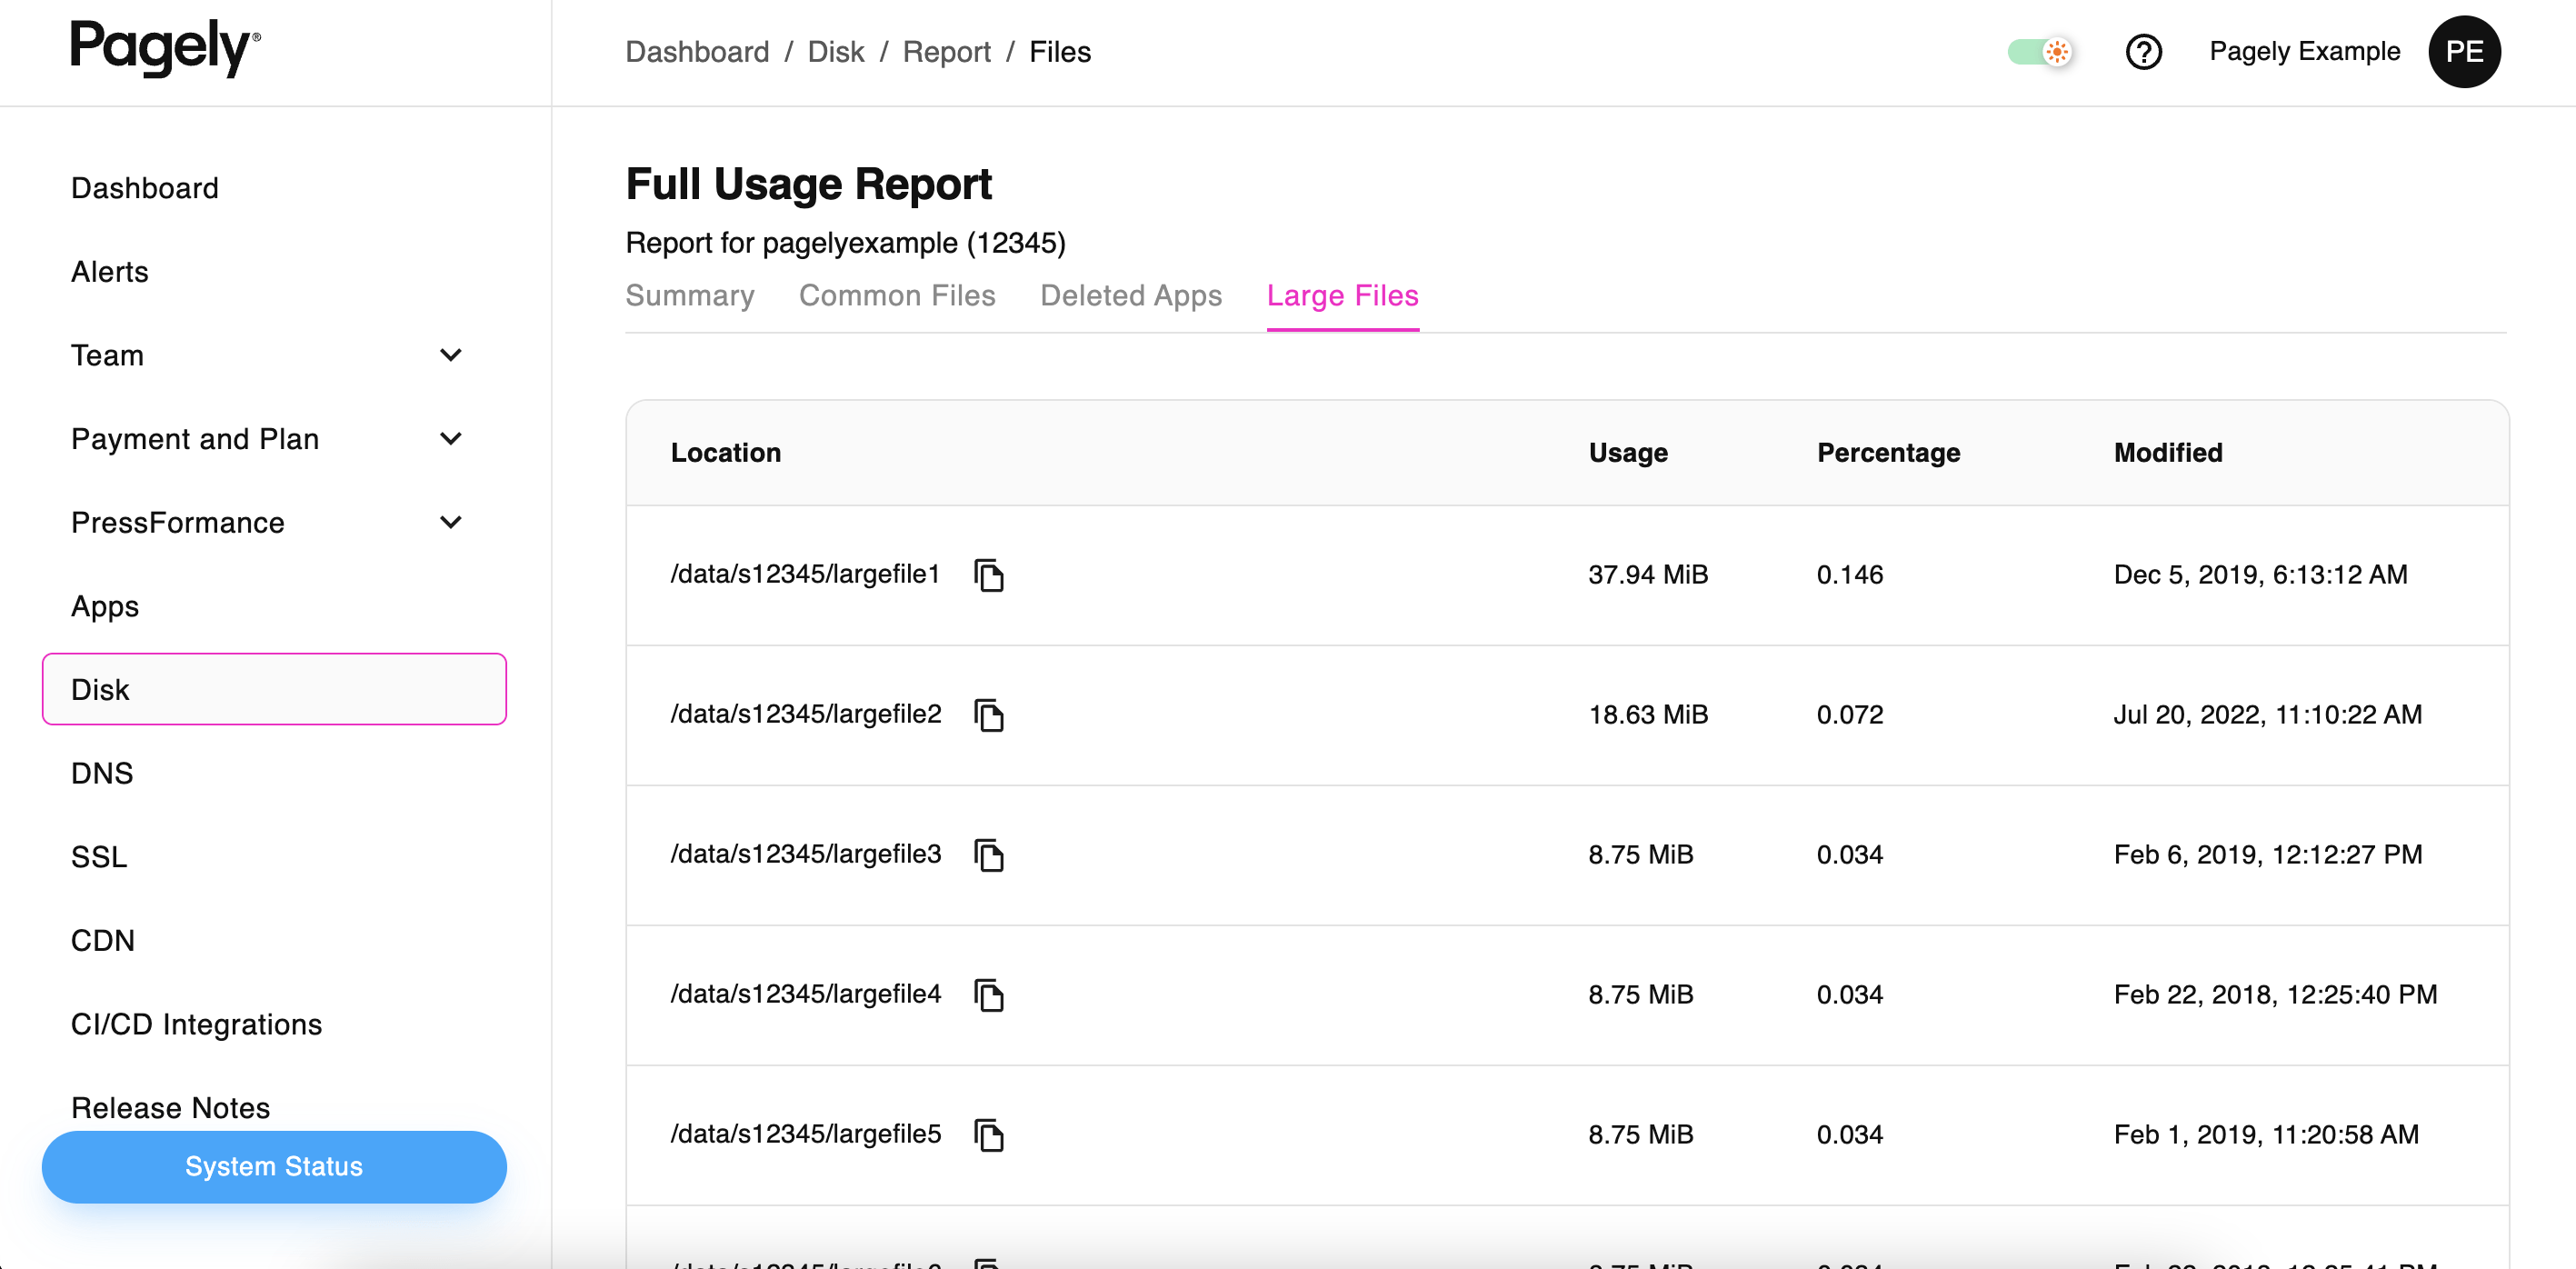Click the Percentage column header
Viewport: 2576px width, 1269px height.
click(1888, 453)
